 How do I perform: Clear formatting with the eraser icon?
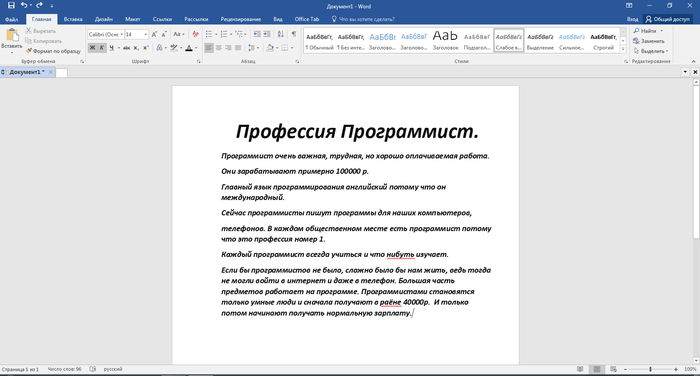195,34
